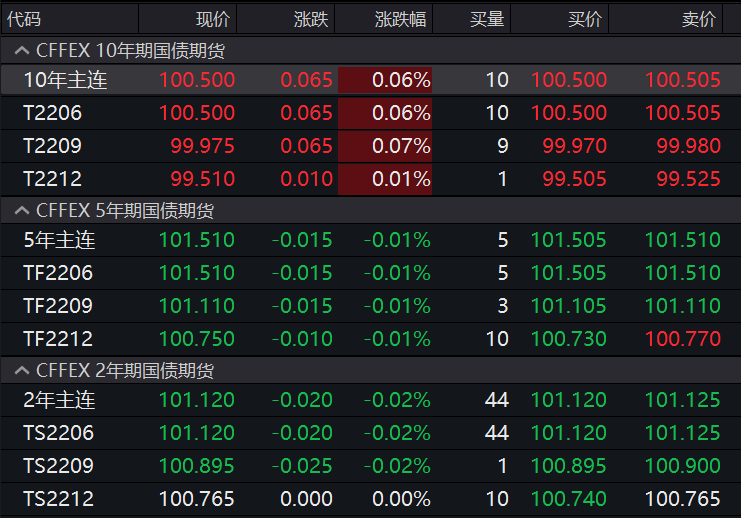Collapse the CFFEX 5年期国债期货 group
This screenshot has height=518, width=741.
(x=19, y=210)
